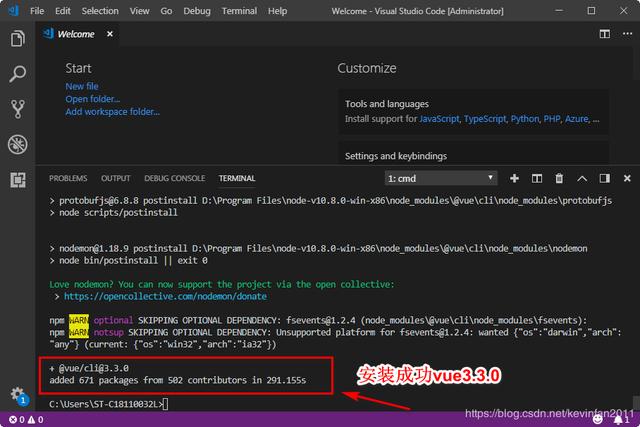Image resolution: width=640 pixels, height=427 pixels.
Task: Click the 'node scripts/postinstall' line
Action: coord(114,212)
